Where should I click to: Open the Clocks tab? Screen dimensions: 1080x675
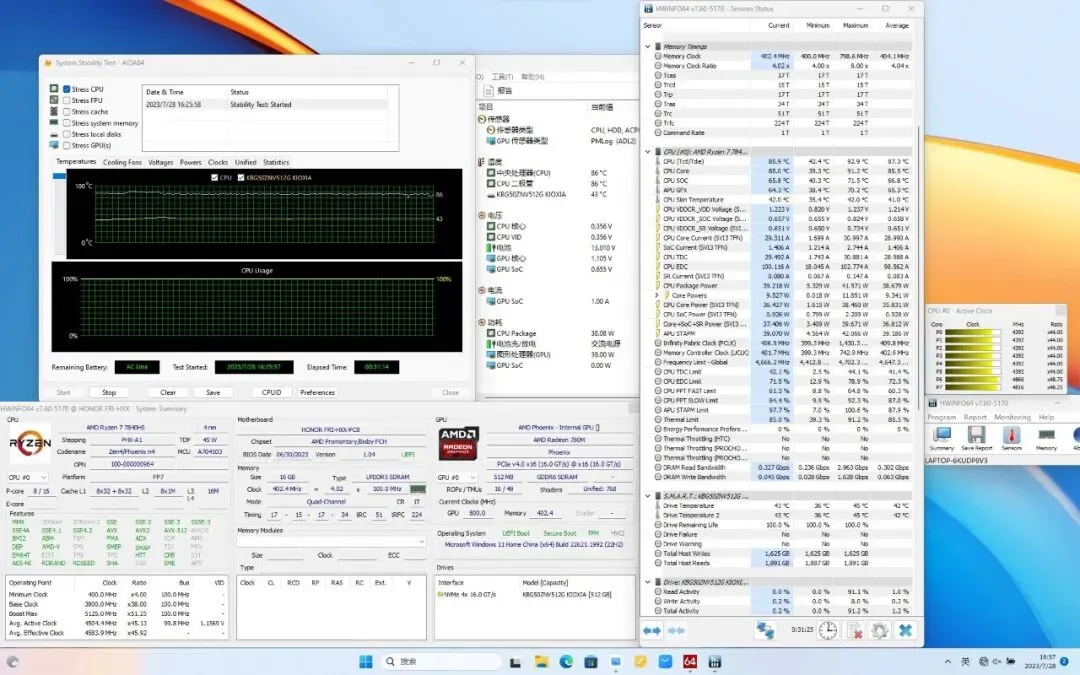tap(218, 163)
